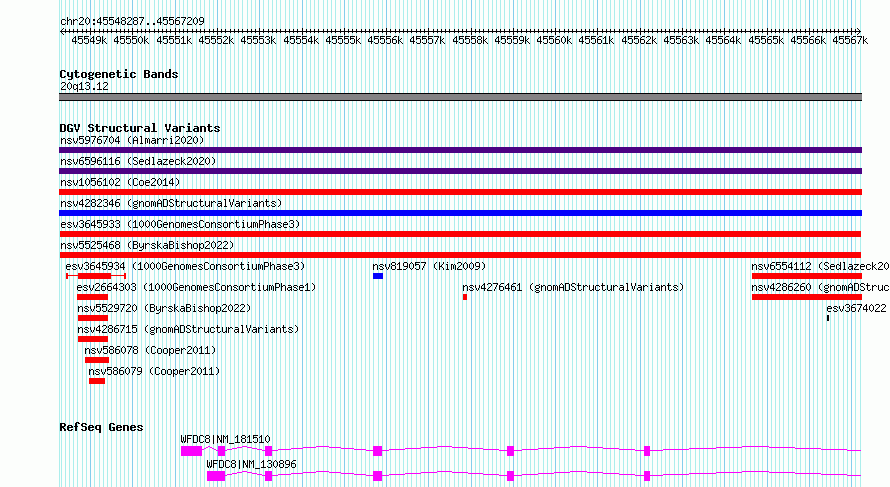Select the red bar under nsv4286715
The height and width of the screenshot is (487, 890).
point(93,339)
